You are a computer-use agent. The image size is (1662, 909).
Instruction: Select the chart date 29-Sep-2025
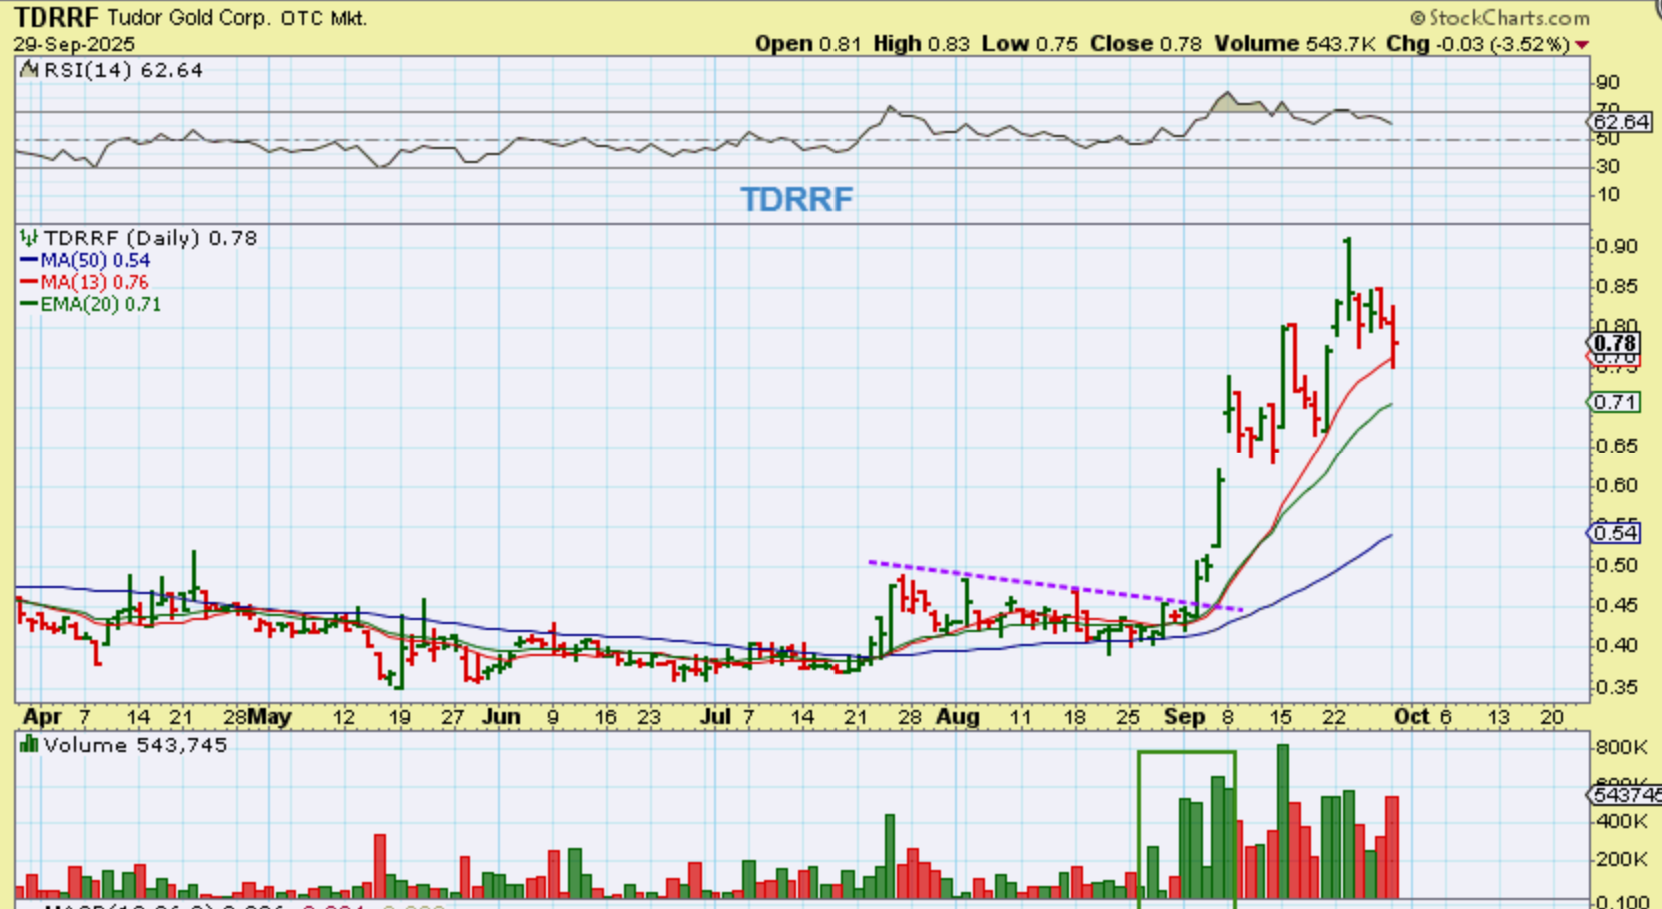pos(74,44)
